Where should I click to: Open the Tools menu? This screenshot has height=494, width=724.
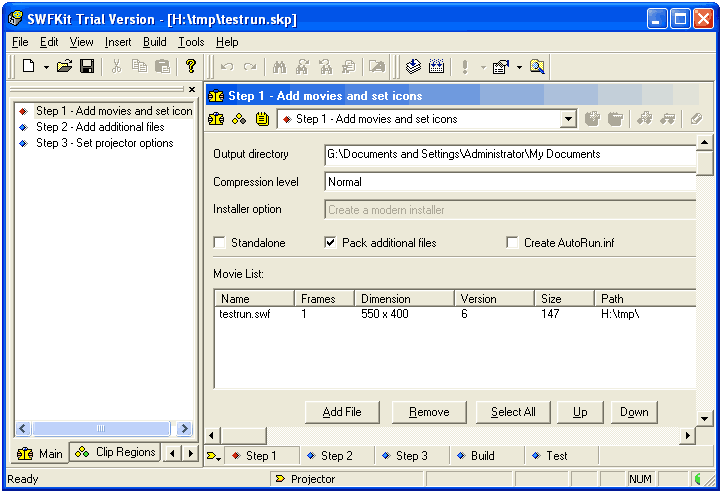click(191, 42)
